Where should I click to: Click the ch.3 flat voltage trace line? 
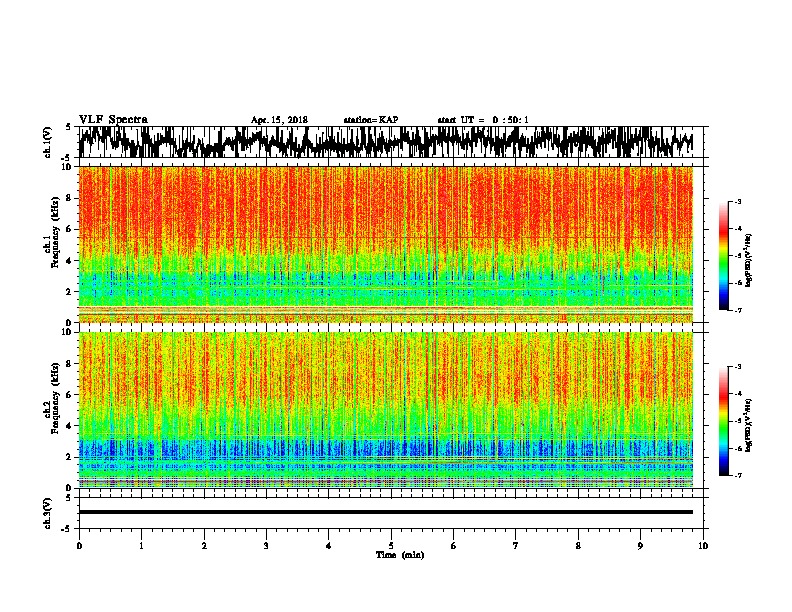[x=386, y=512]
